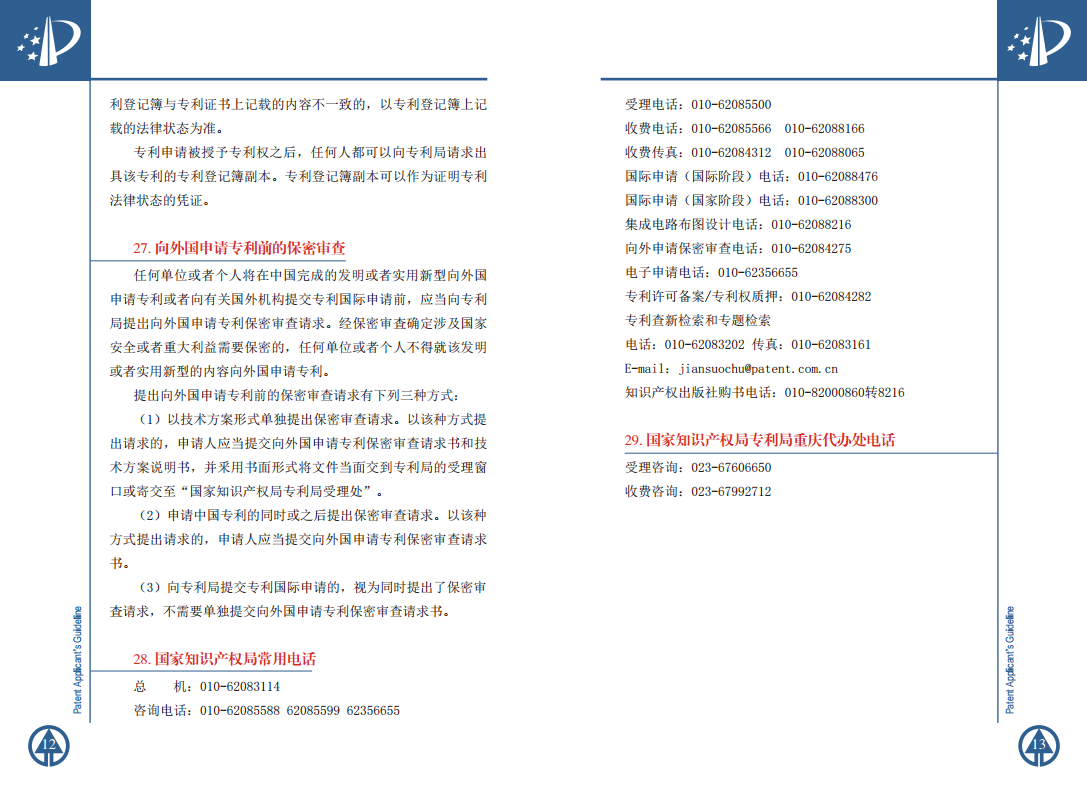Click the Chongqing acceptance number 023-67606650
The image size is (1087, 805).
point(731,468)
